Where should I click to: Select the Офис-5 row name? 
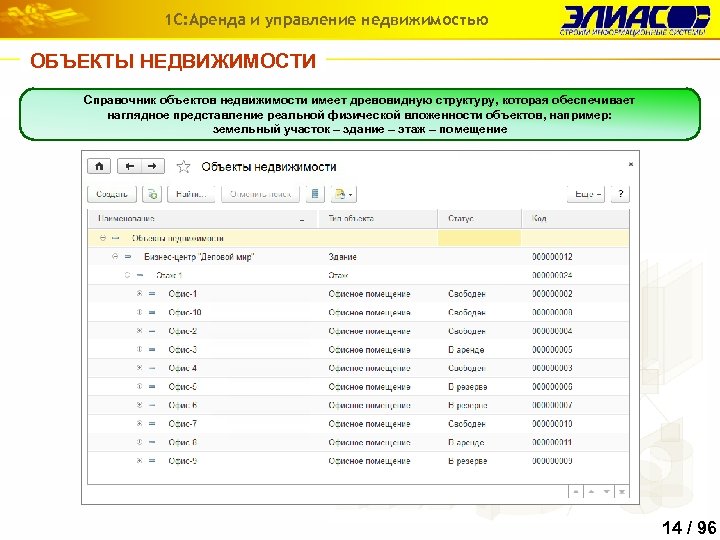pos(182,387)
